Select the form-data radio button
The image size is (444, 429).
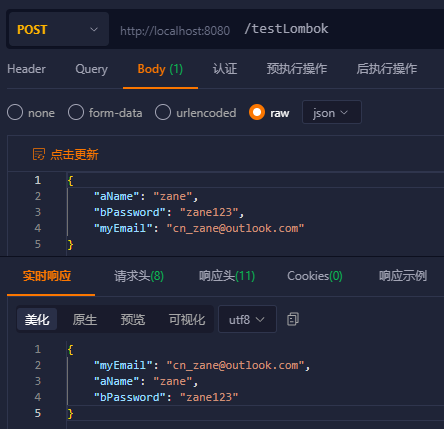76,112
